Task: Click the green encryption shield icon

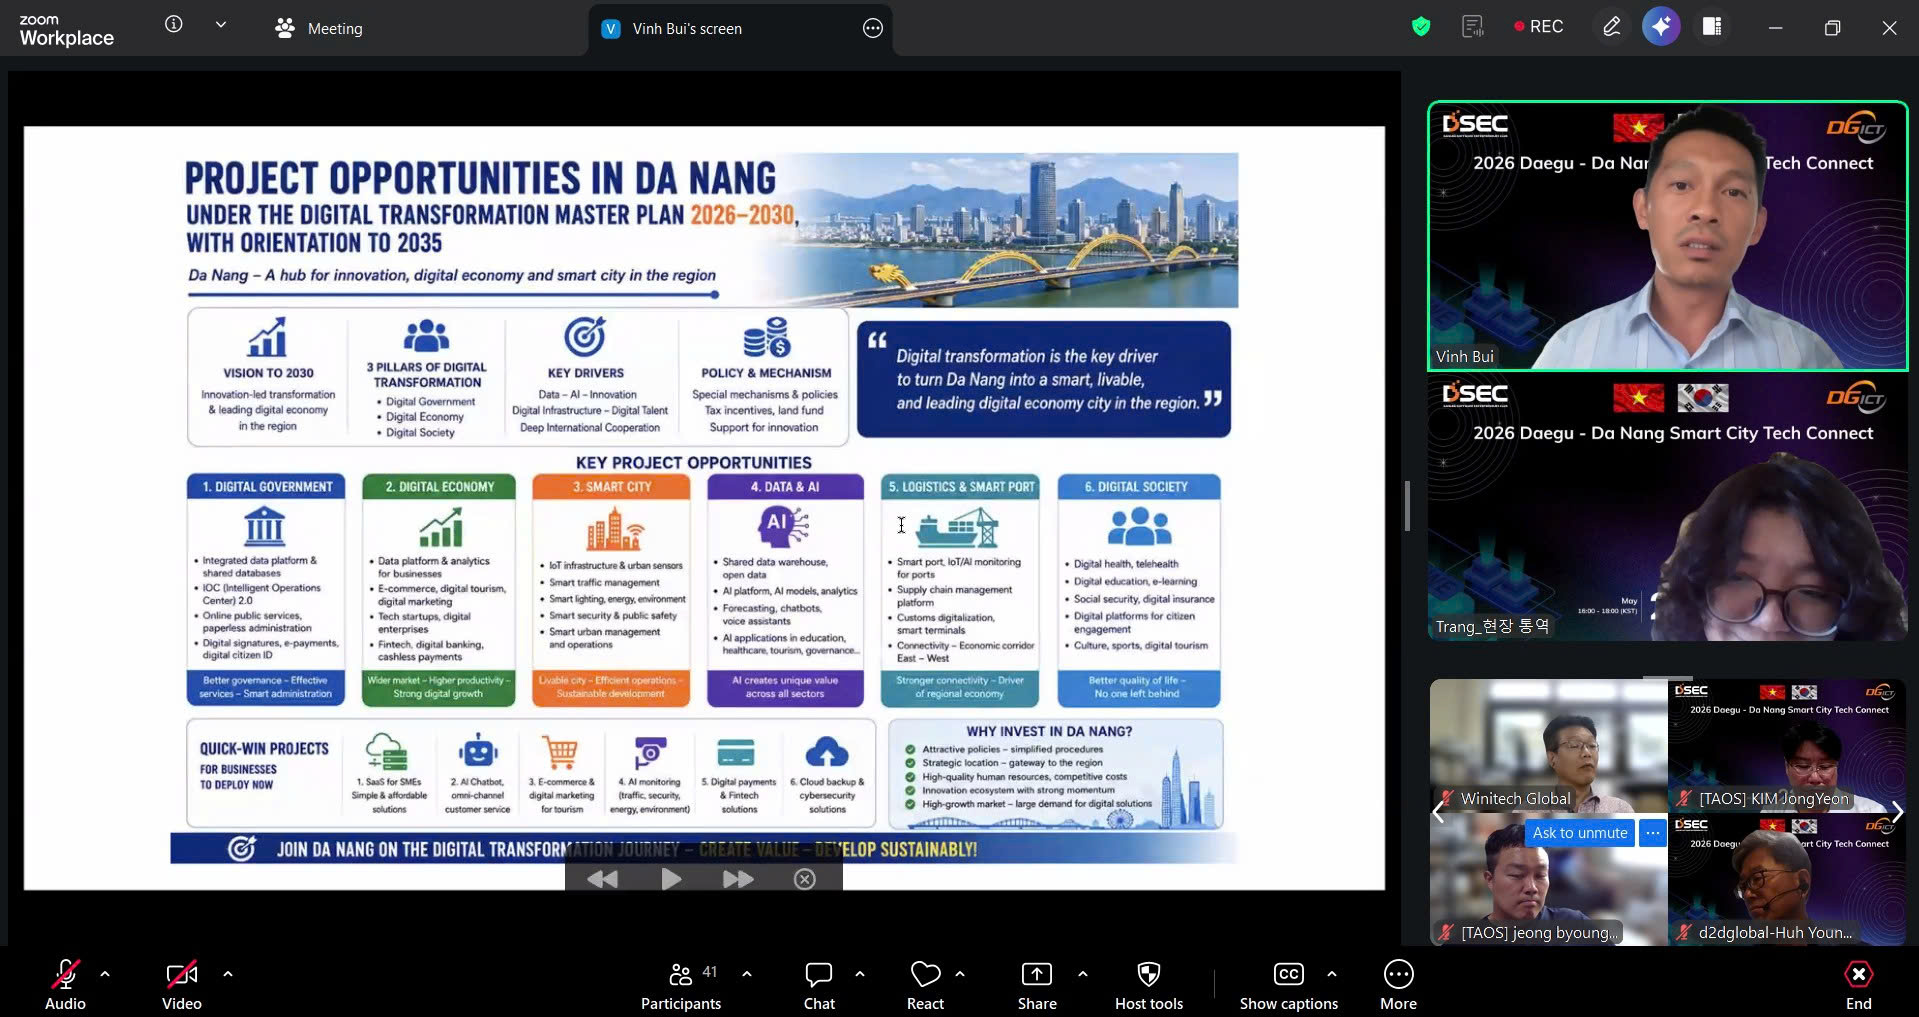Action: tap(1421, 27)
